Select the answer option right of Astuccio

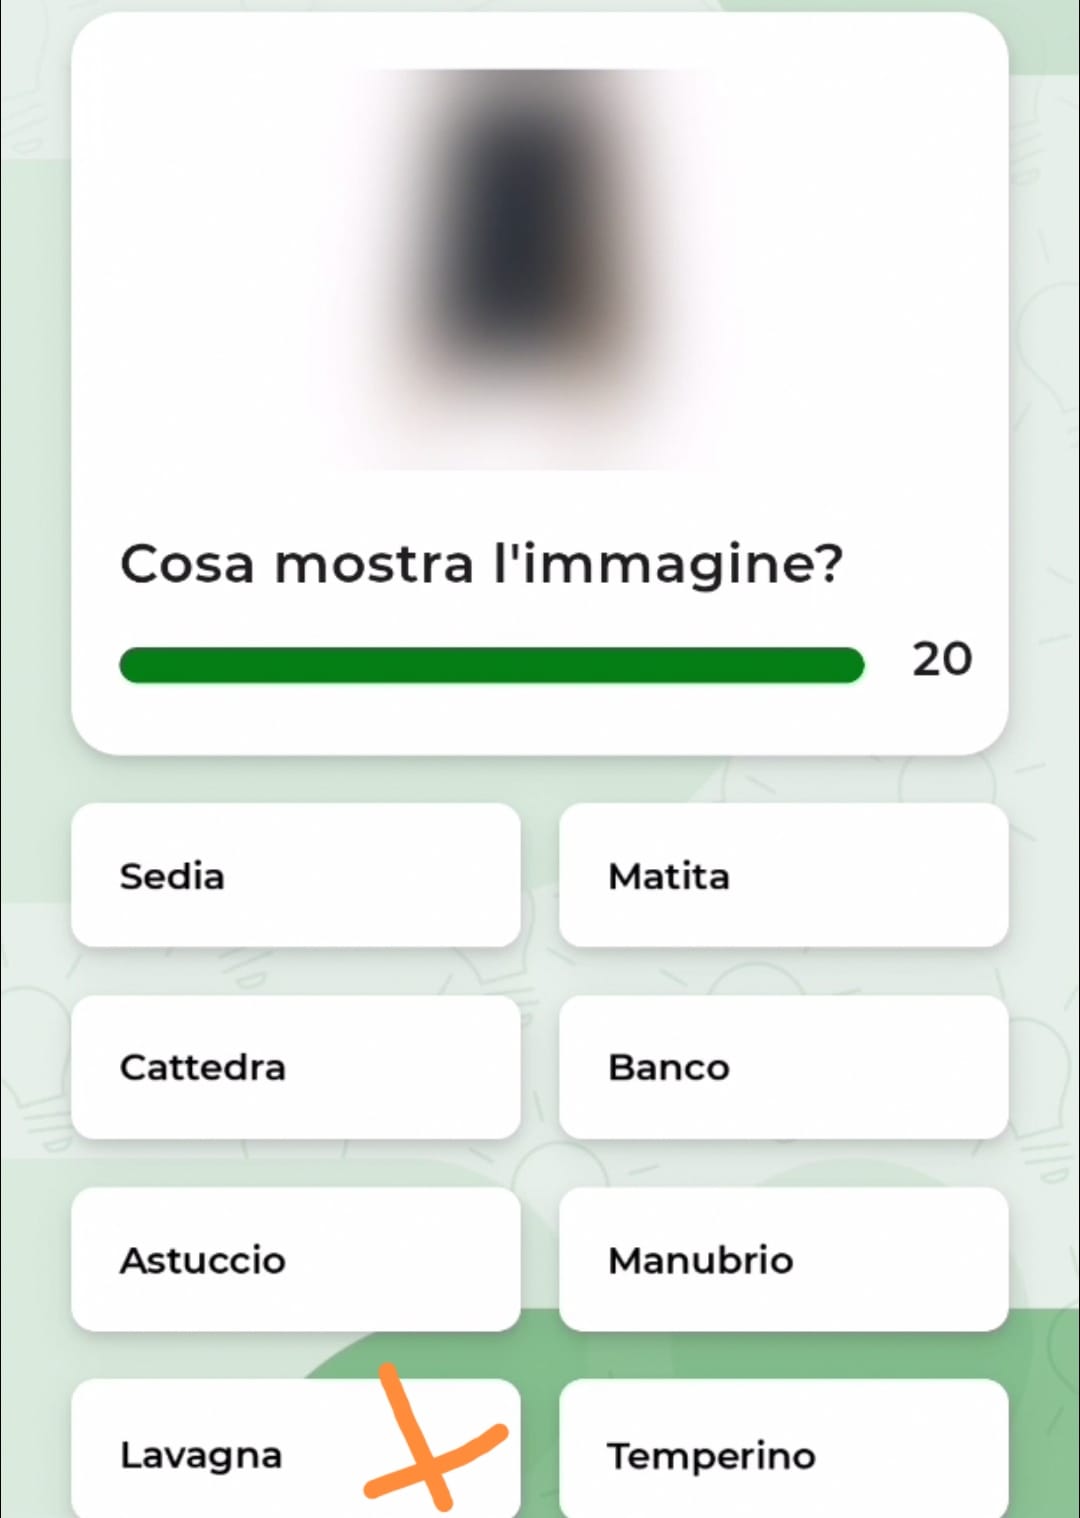point(783,1259)
